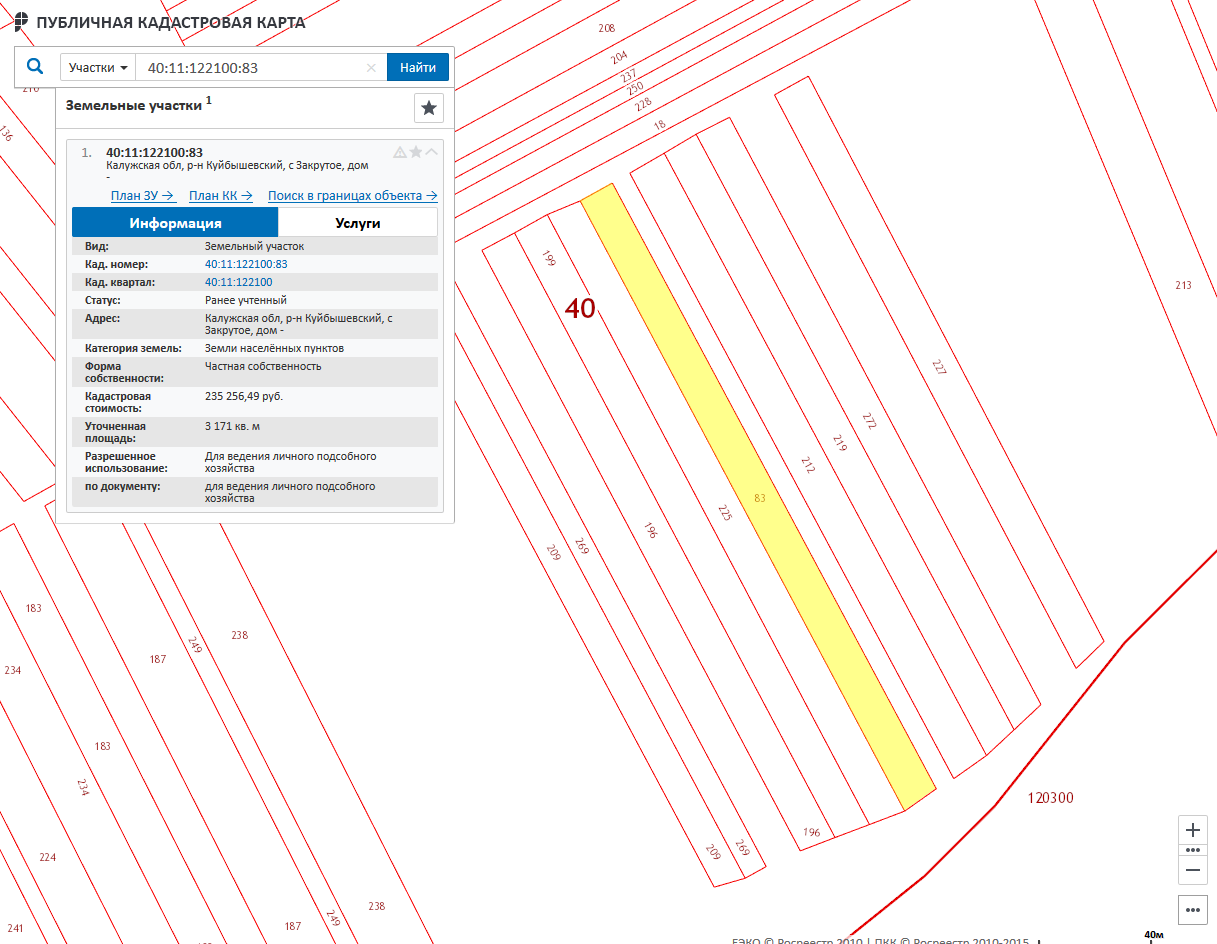Click the Статус value Ранее учтенный
The image size is (1217, 944).
click(x=246, y=300)
